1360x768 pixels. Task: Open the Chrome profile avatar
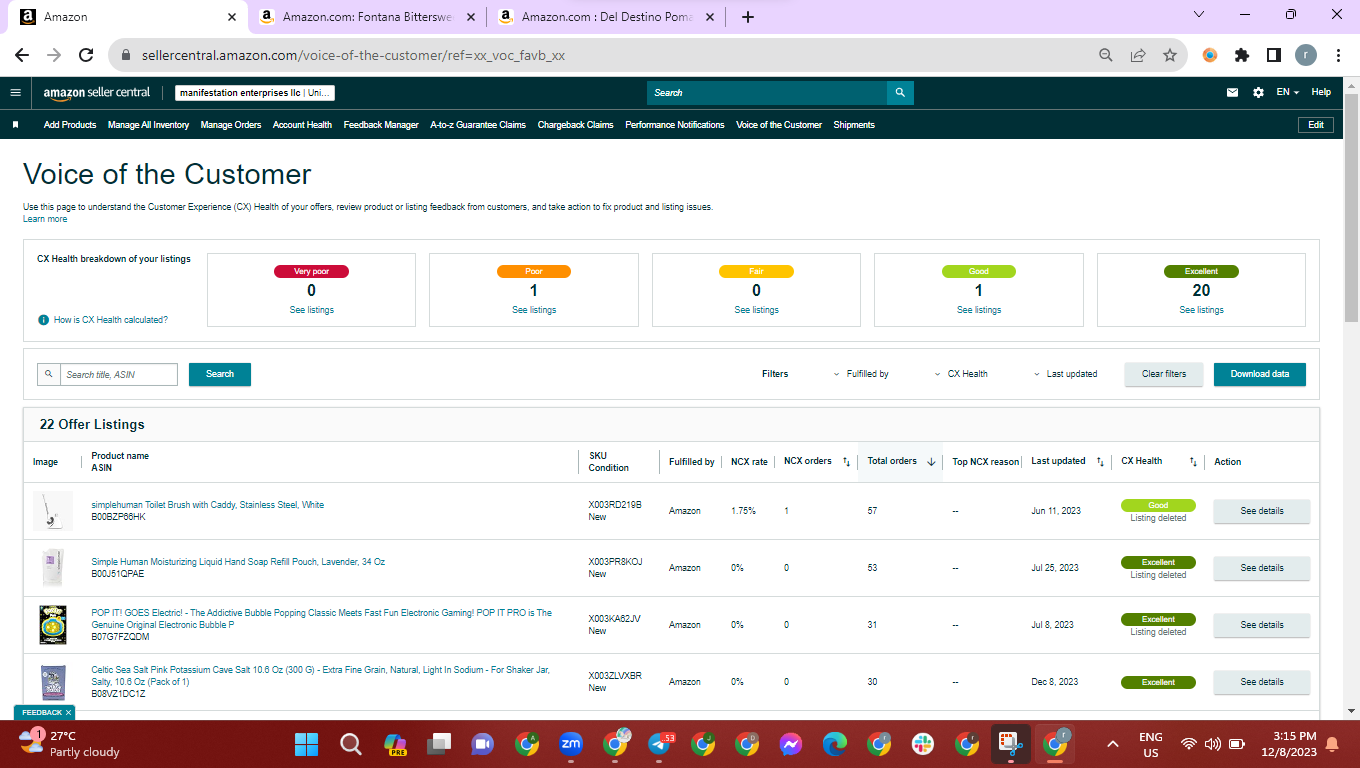(1306, 55)
